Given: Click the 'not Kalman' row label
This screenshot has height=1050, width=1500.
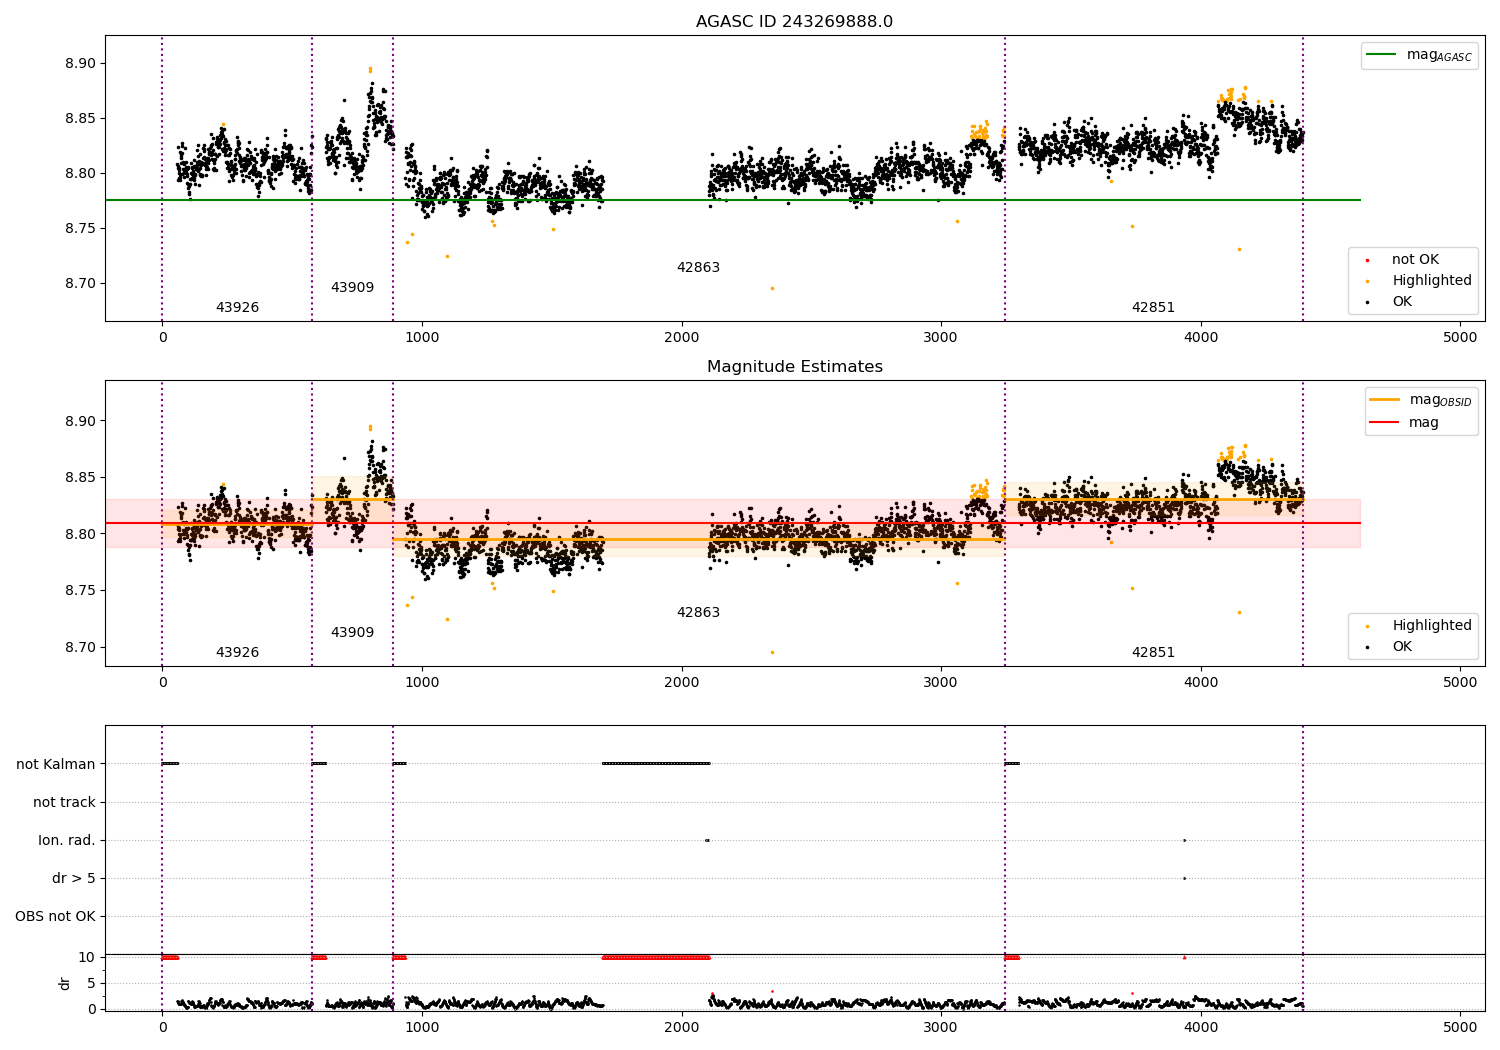Looking at the screenshot, I should (x=56, y=764).
